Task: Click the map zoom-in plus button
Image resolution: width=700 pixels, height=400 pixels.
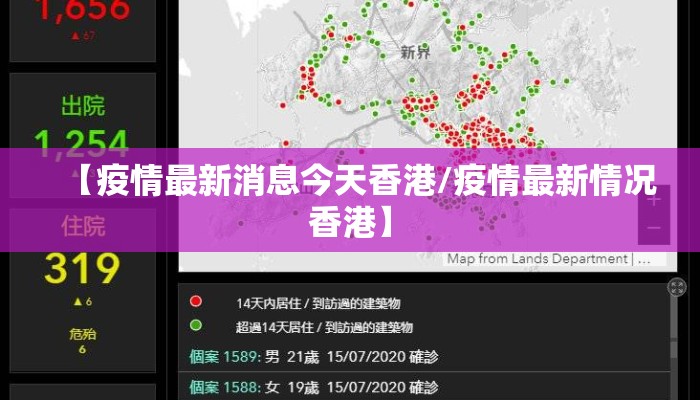Action: 654,200
